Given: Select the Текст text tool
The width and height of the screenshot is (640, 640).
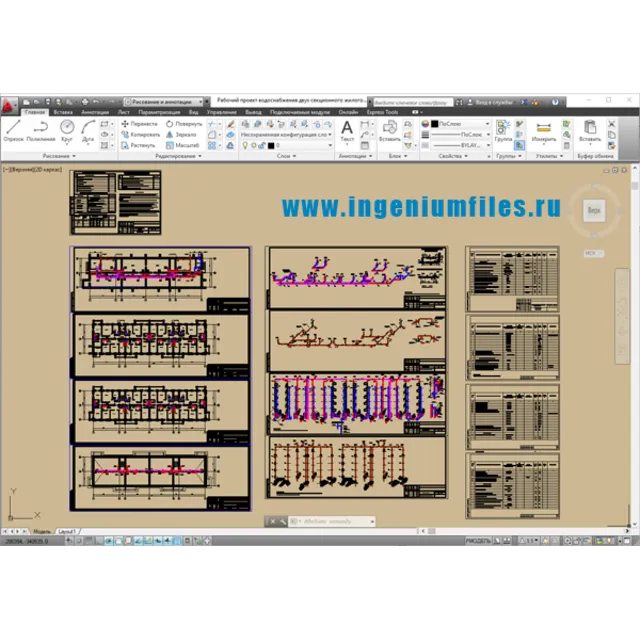Looking at the screenshot, I should (347, 131).
